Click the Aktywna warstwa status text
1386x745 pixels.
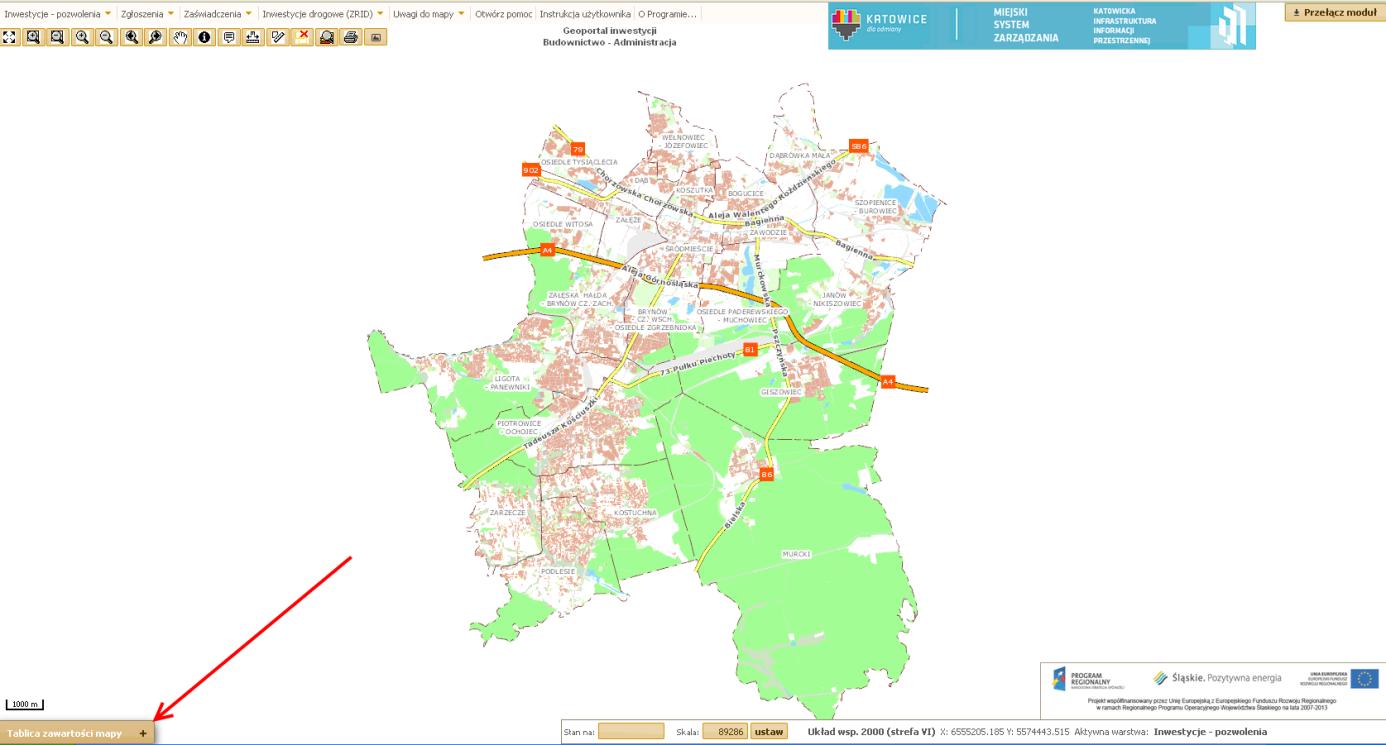pos(1112,732)
